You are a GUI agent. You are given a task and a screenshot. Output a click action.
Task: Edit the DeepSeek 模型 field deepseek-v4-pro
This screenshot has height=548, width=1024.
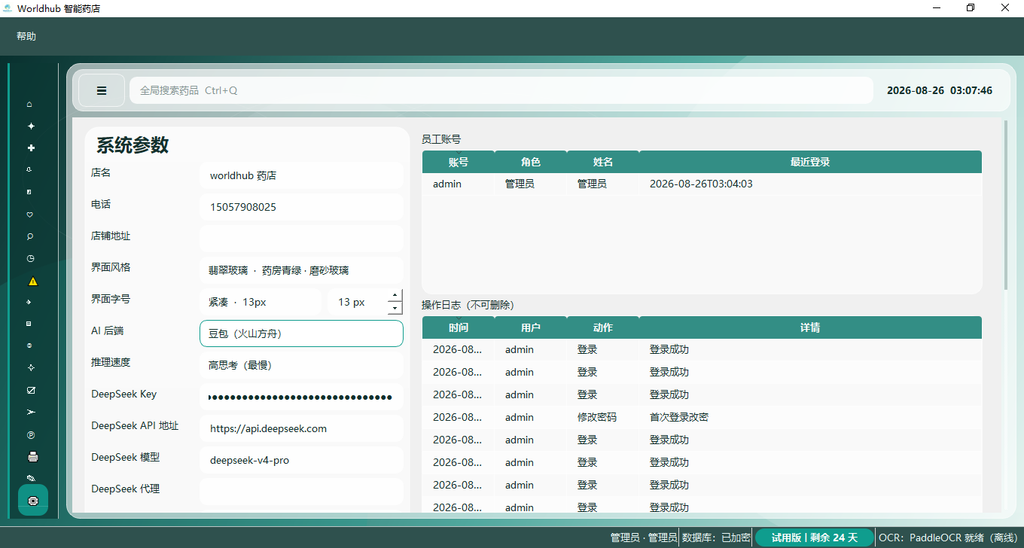pos(301,460)
